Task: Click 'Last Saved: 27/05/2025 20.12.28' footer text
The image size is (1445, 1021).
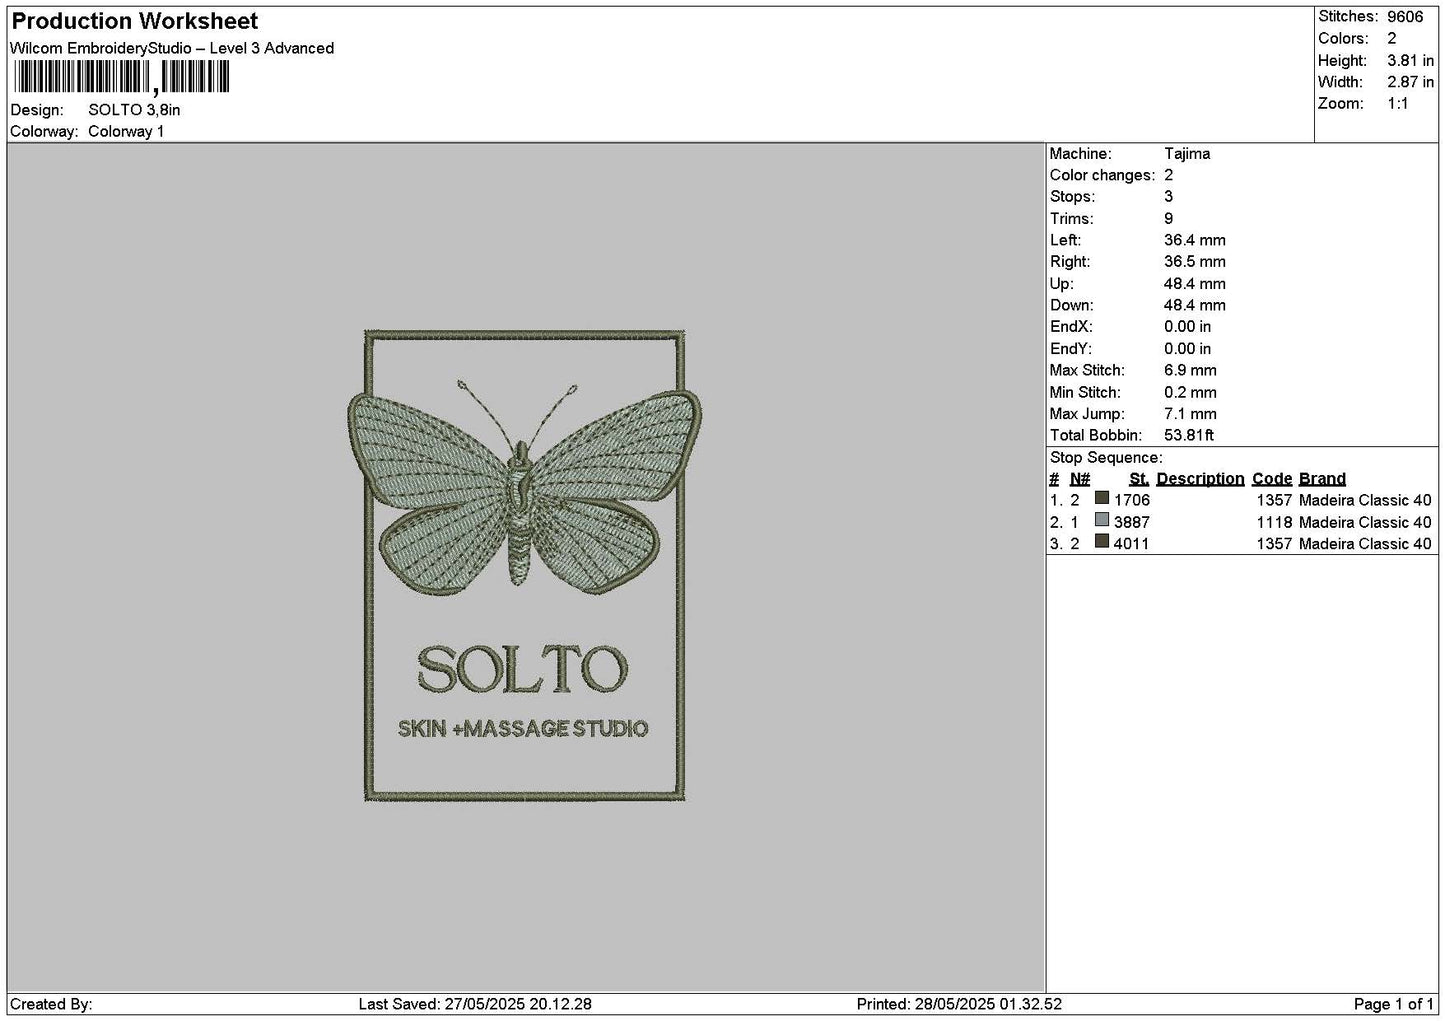Action: click(x=475, y=1004)
